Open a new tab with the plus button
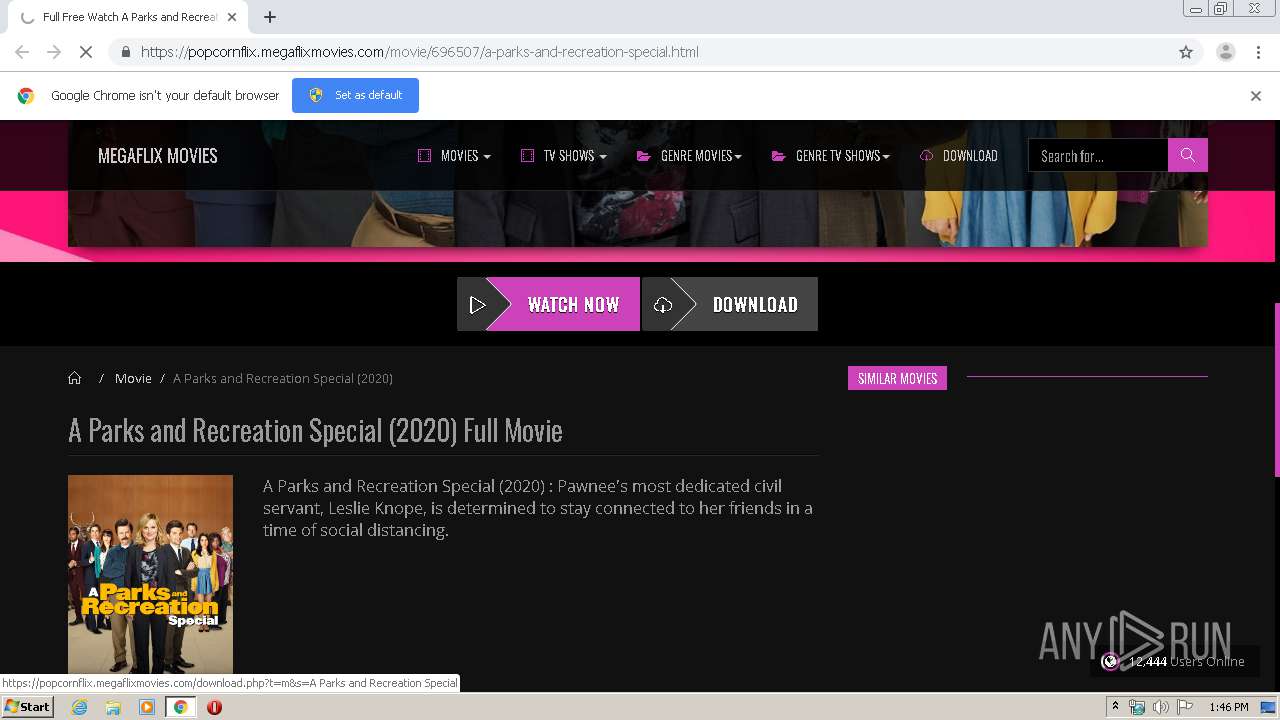Screen dimensions: 1280x720 270,17
